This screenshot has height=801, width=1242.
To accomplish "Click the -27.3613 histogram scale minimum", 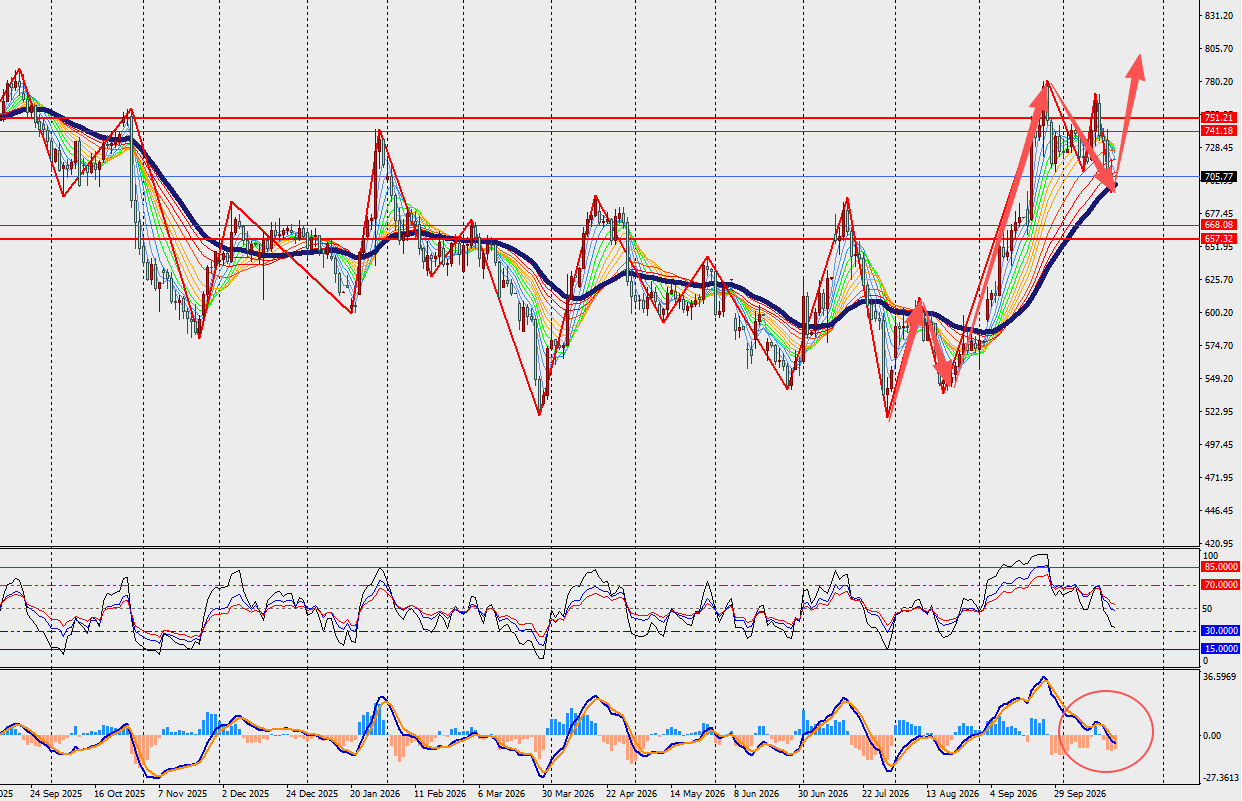I will point(1221,777).
